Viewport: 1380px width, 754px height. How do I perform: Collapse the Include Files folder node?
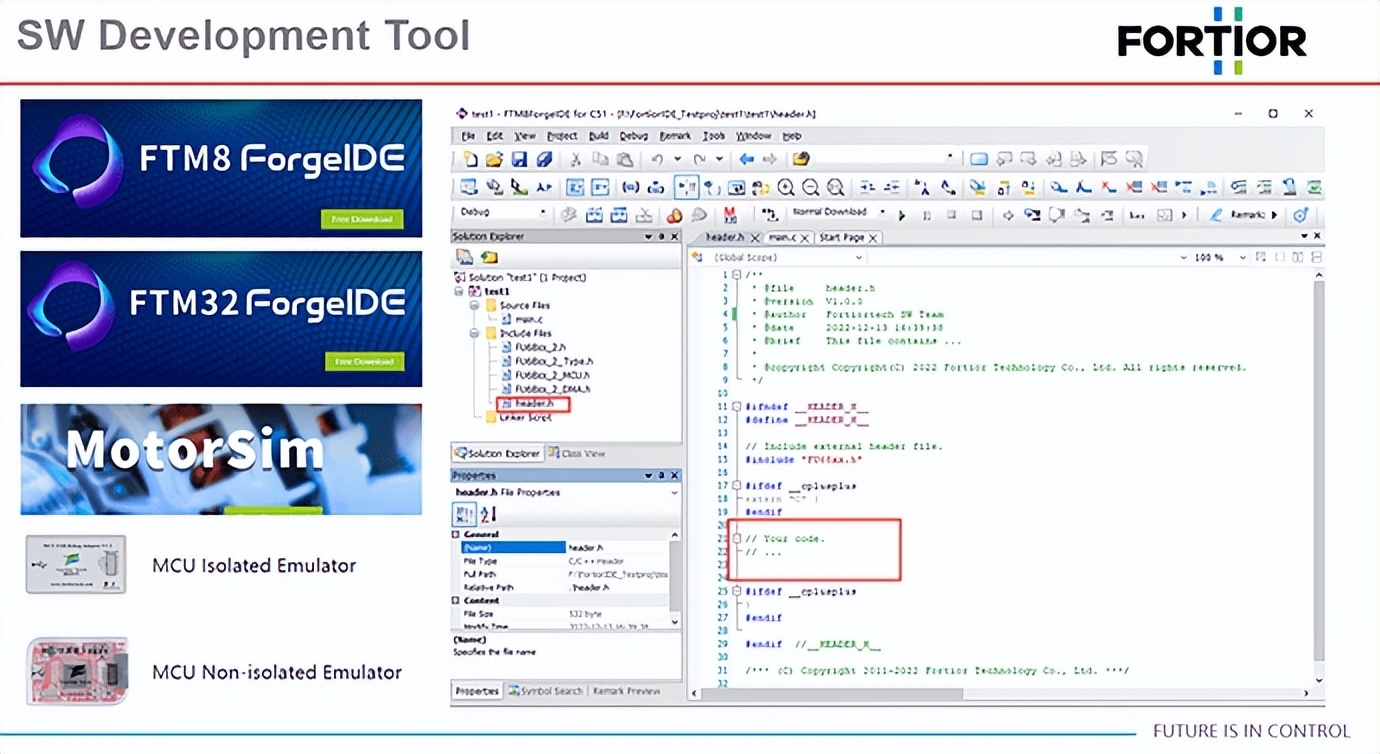coord(475,333)
